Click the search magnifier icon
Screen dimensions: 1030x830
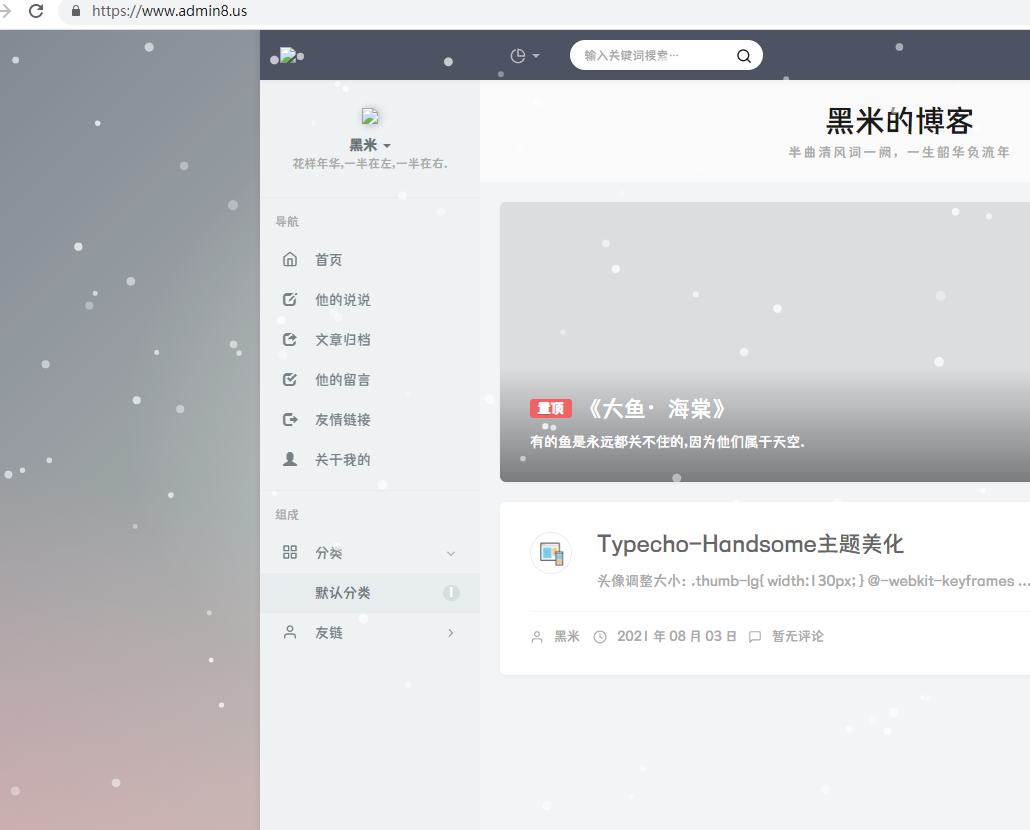point(743,56)
